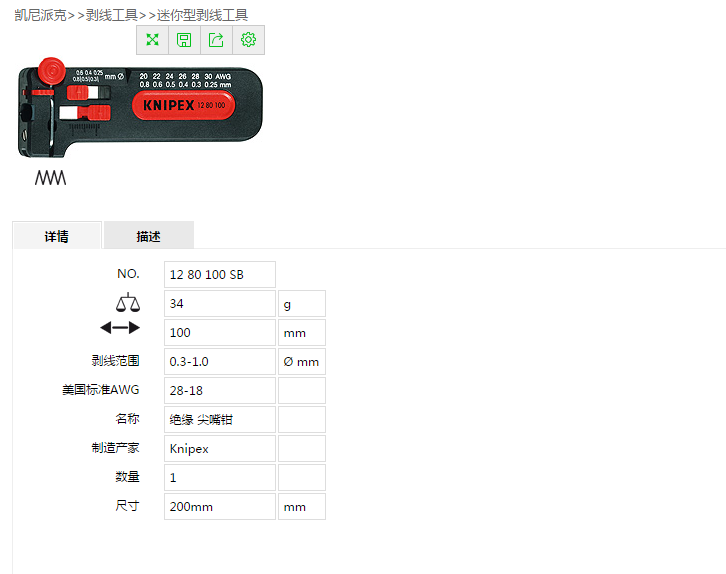Click the double-arrow length icon

point(120,328)
